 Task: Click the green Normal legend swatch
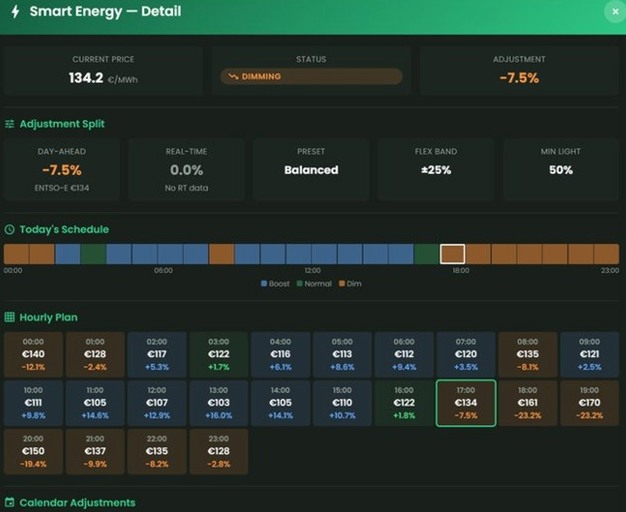coord(299,284)
